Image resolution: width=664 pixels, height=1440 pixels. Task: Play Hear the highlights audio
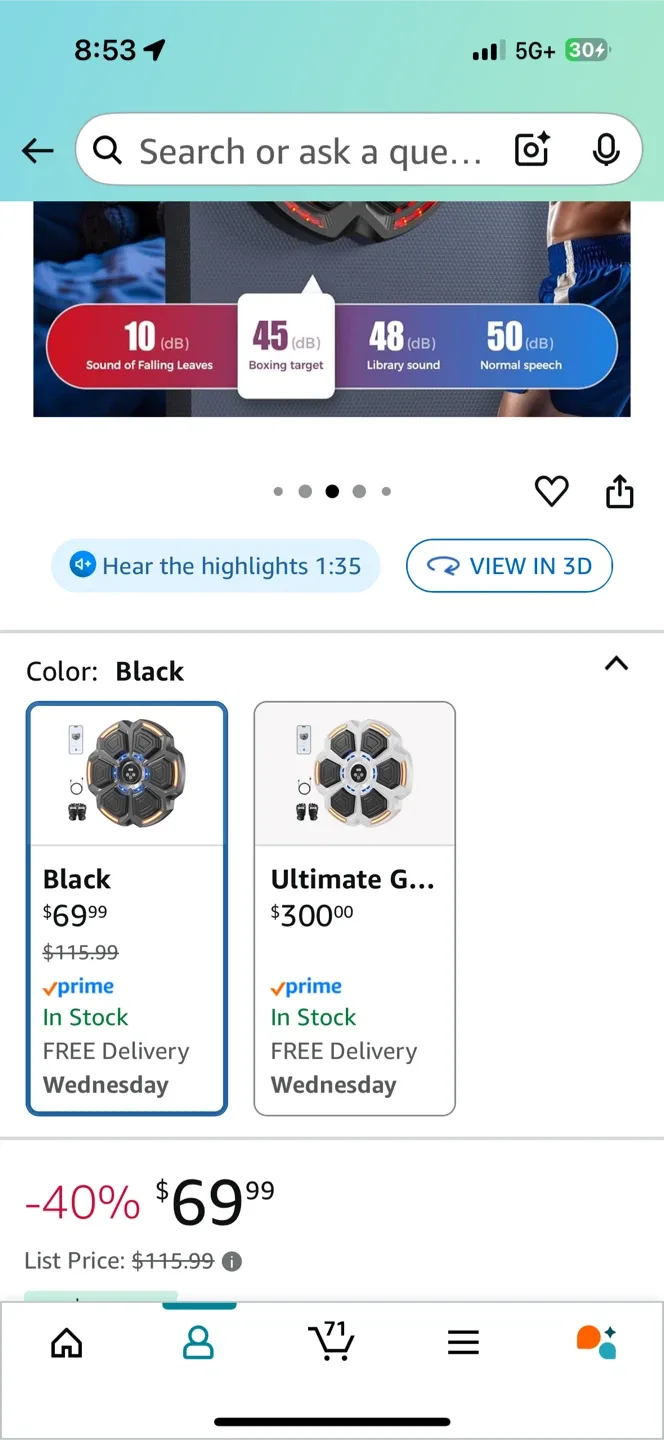pos(215,565)
